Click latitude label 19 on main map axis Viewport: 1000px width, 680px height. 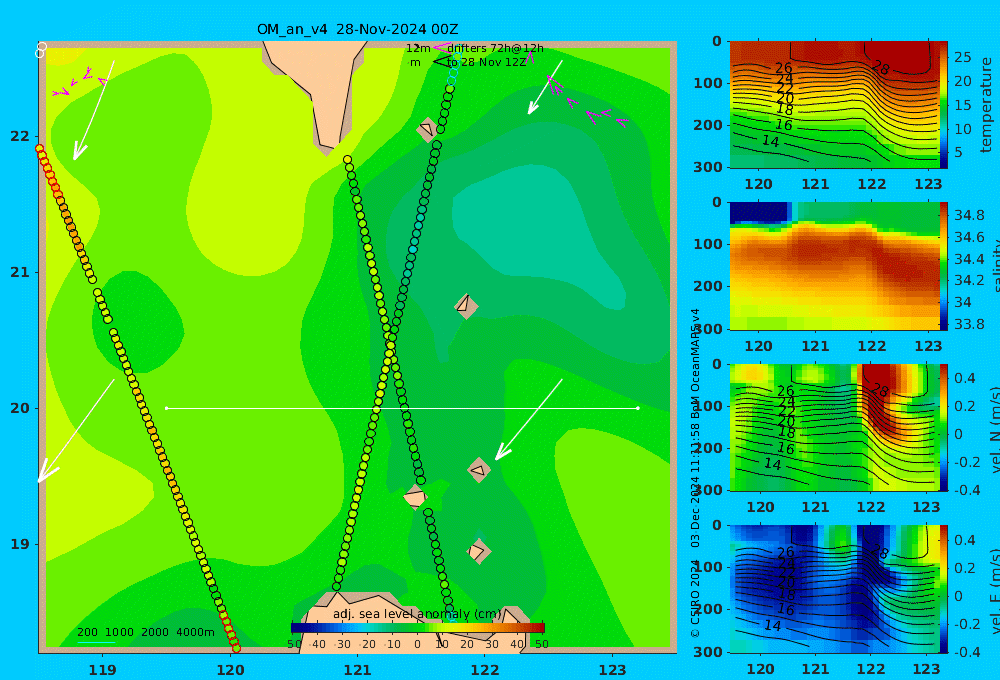[x=20, y=544]
